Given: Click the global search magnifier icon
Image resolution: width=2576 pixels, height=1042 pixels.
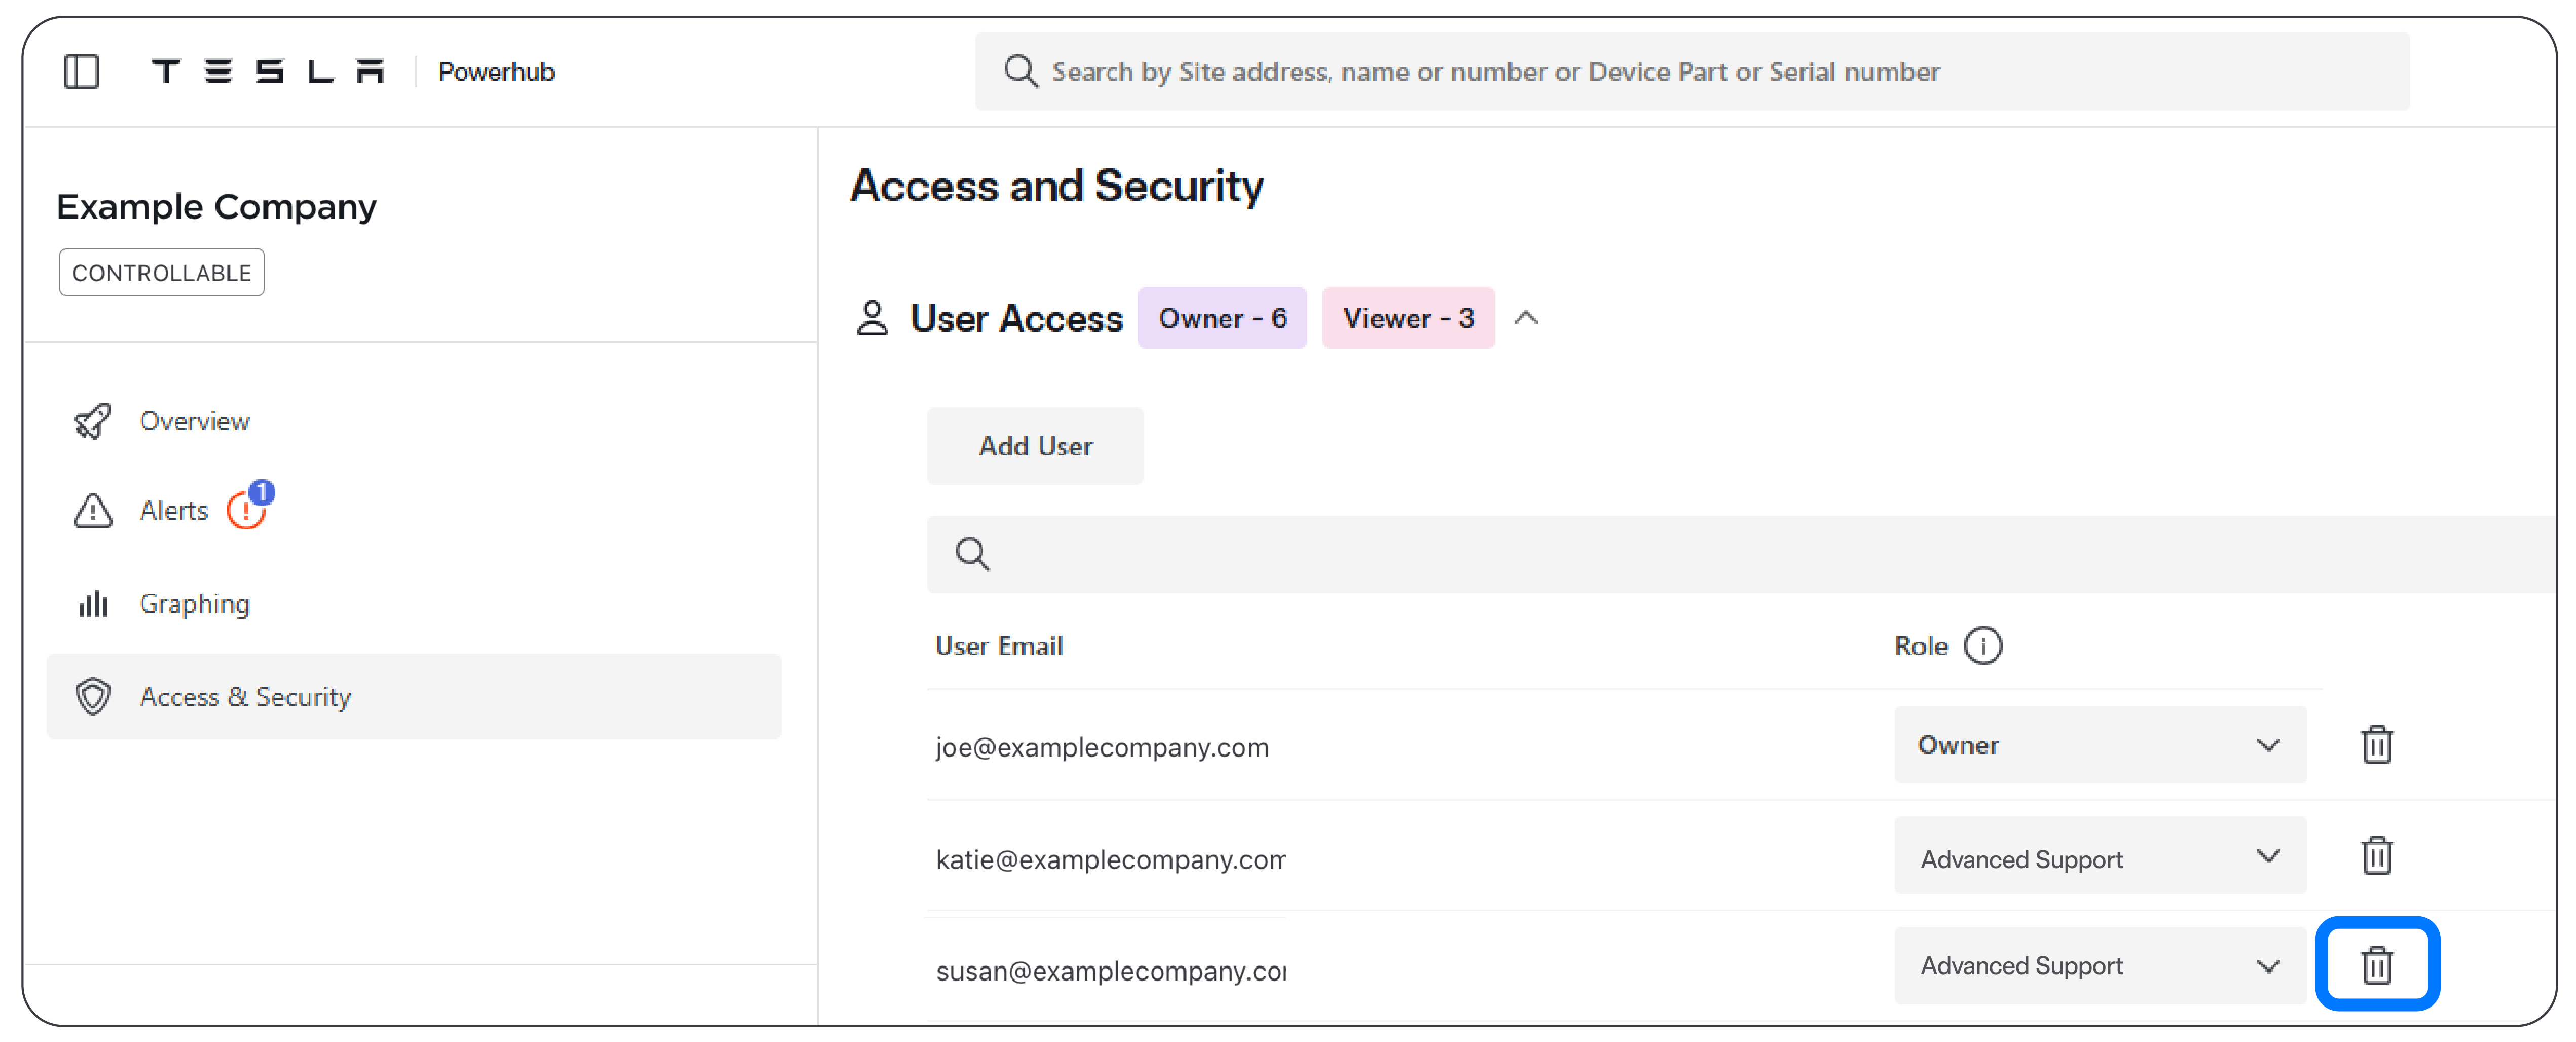Looking at the screenshot, I should (x=1020, y=72).
